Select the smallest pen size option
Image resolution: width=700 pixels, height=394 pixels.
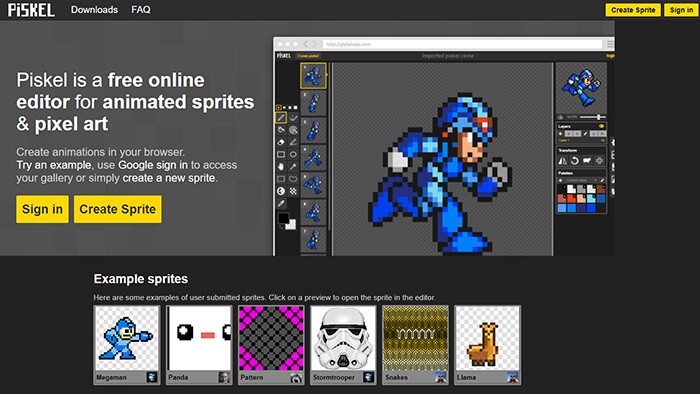point(279,107)
